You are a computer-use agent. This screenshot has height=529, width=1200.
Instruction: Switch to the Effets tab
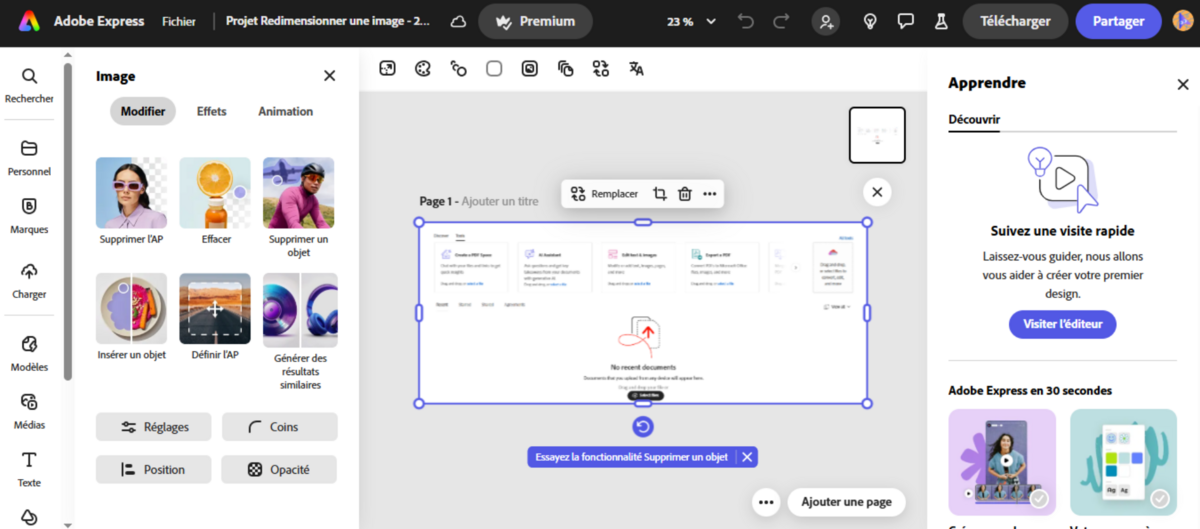211,111
